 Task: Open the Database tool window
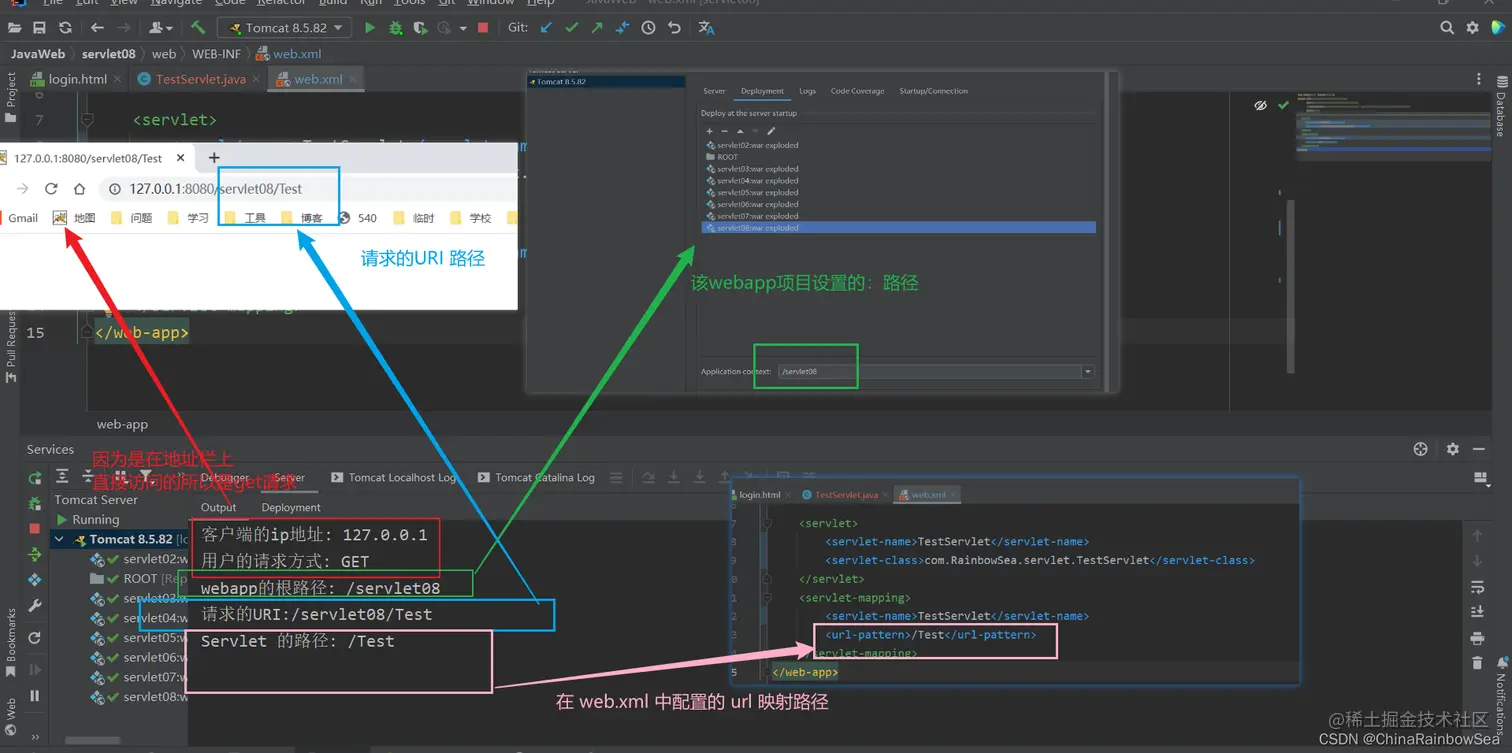1500,108
